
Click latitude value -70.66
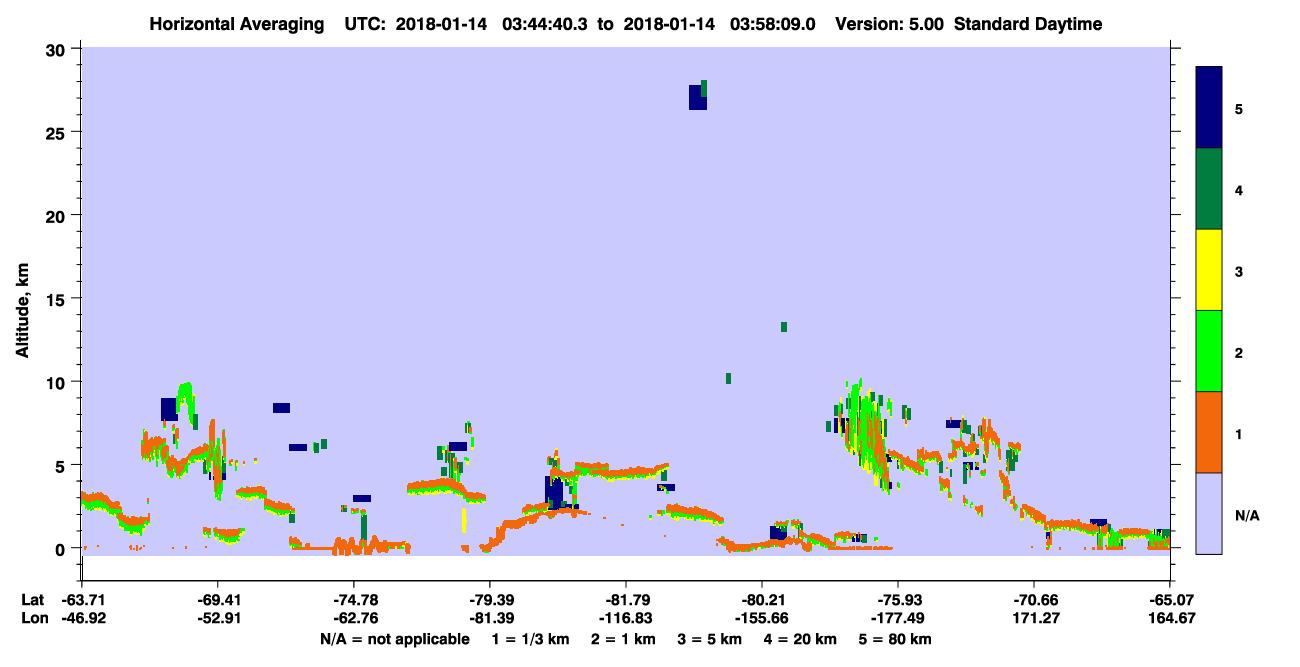click(1034, 600)
